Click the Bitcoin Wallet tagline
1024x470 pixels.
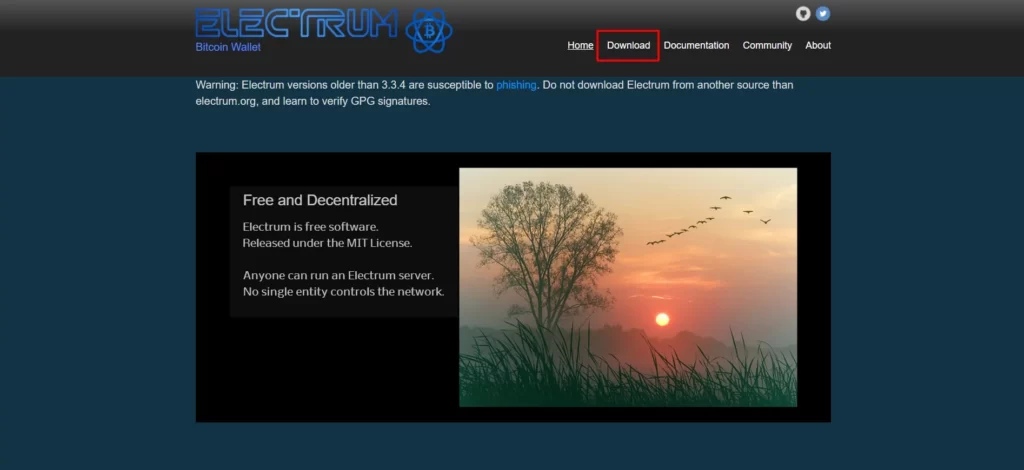(x=228, y=47)
